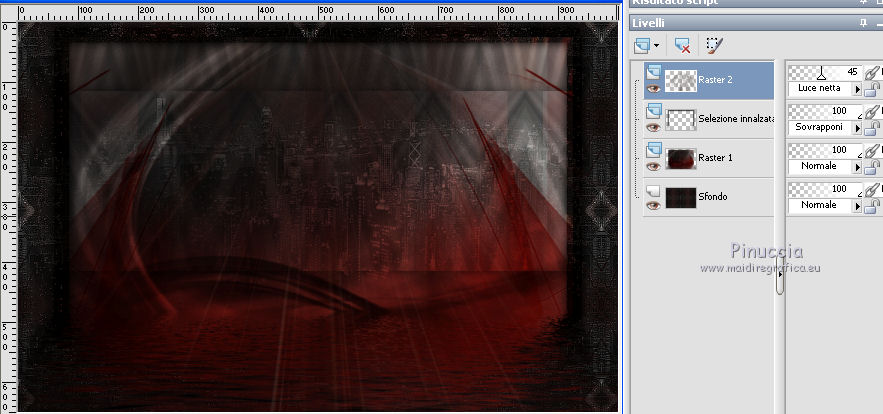The width and height of the screenshot is (883, 414).
Task: Hide the Raster 2 layer
Action: (653, 88)
